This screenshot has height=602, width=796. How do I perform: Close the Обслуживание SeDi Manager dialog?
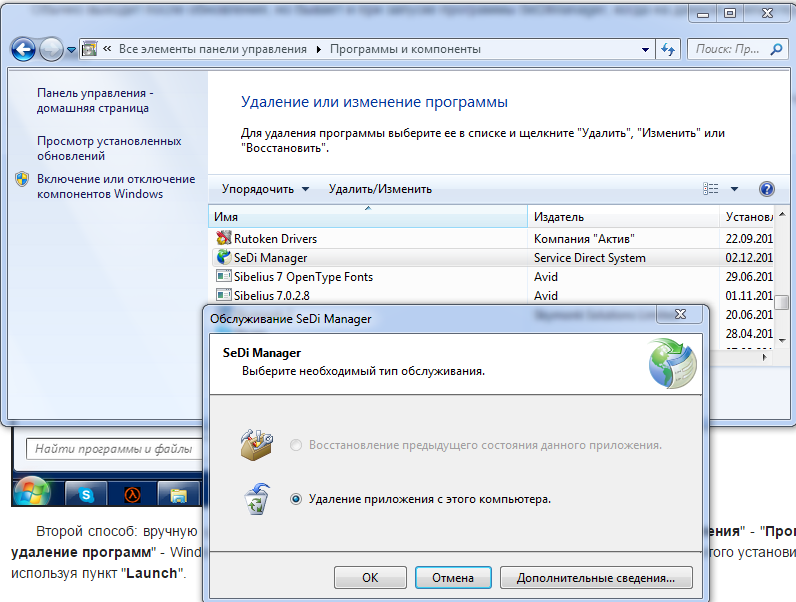(x=680, y=314)
